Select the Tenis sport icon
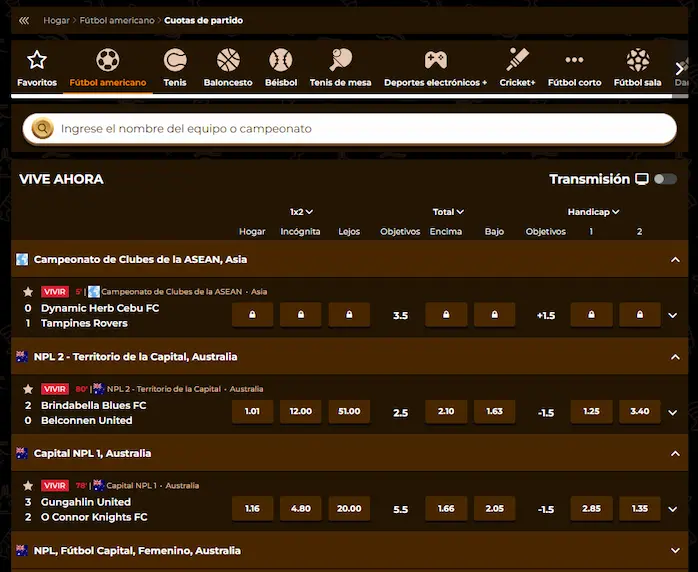 pyautogui.click(x=175, y=60)
